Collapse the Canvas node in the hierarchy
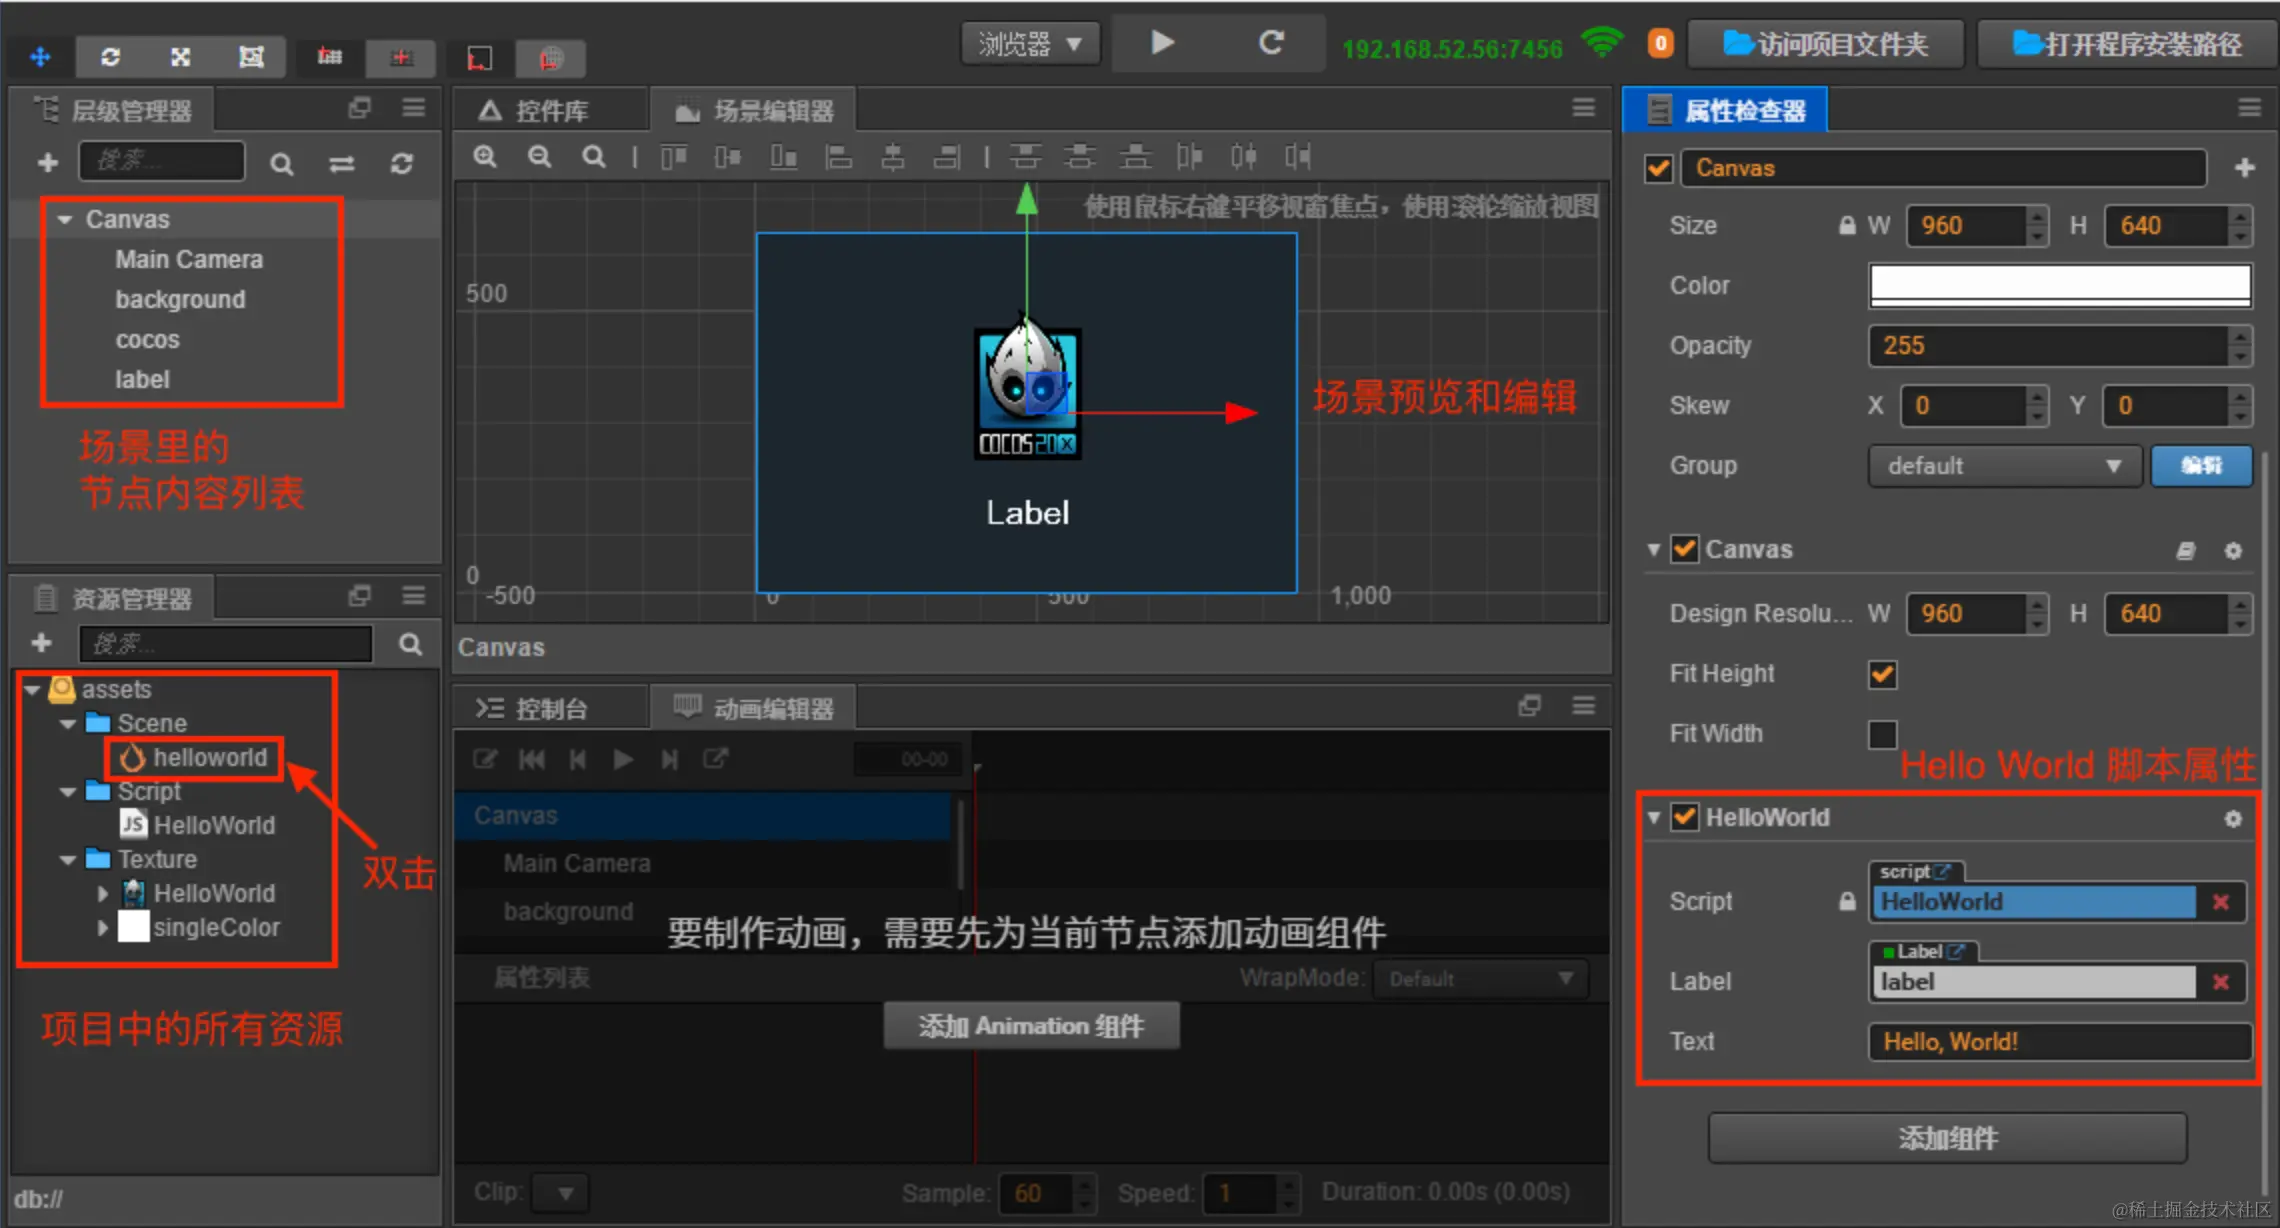Screen dimensions: 2280x1228 pyautogui.click(x=64, y=219)
